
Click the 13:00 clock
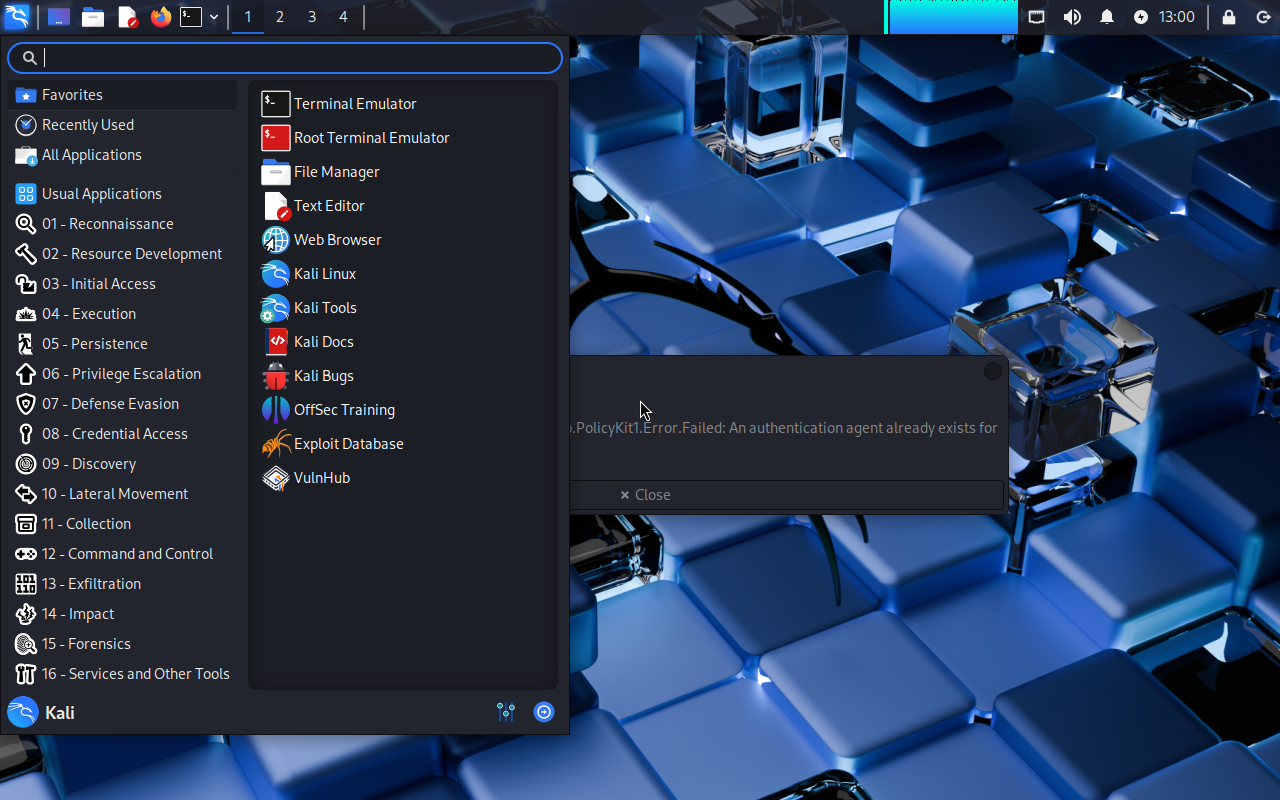pos(1177,17)
